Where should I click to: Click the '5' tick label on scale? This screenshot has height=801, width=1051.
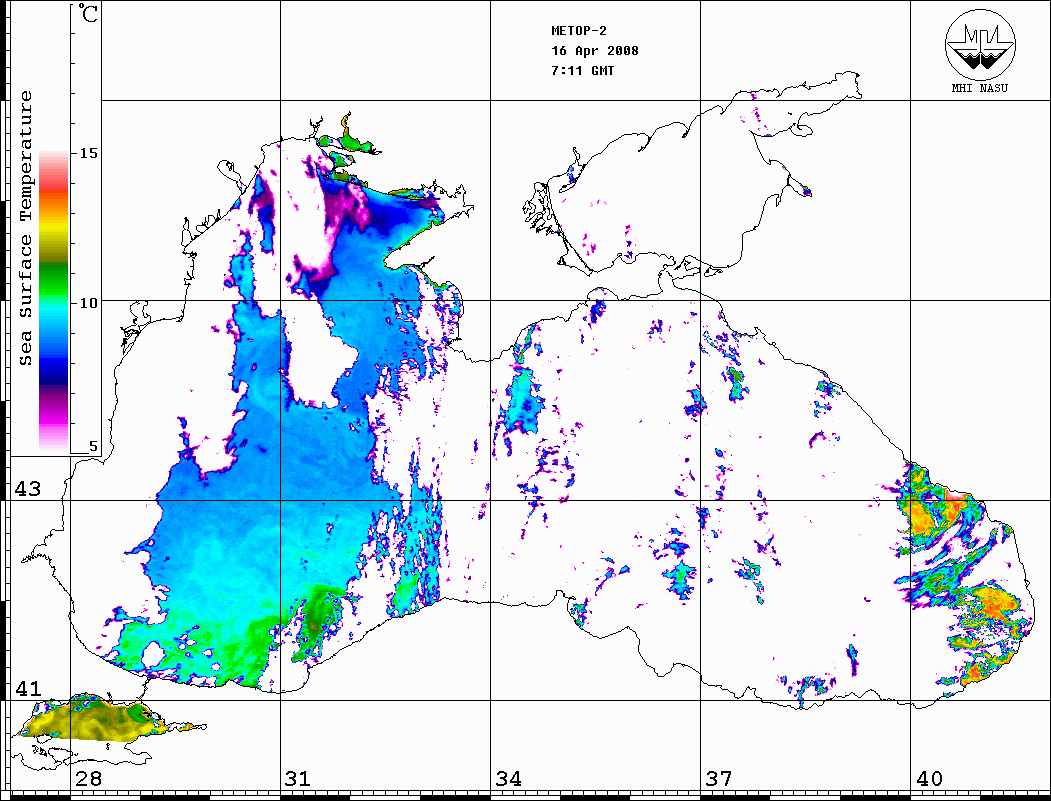pyautogui.click(x=93, y=446)
